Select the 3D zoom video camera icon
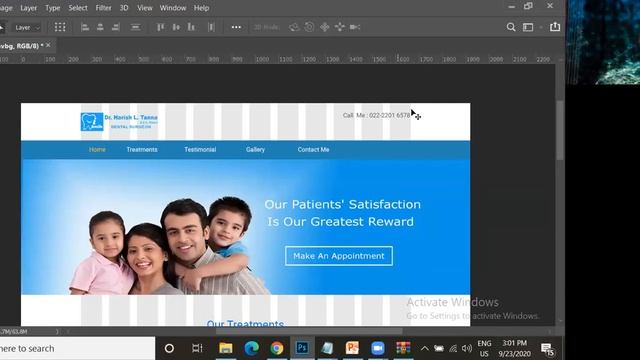640x360 pixels. 355,27
